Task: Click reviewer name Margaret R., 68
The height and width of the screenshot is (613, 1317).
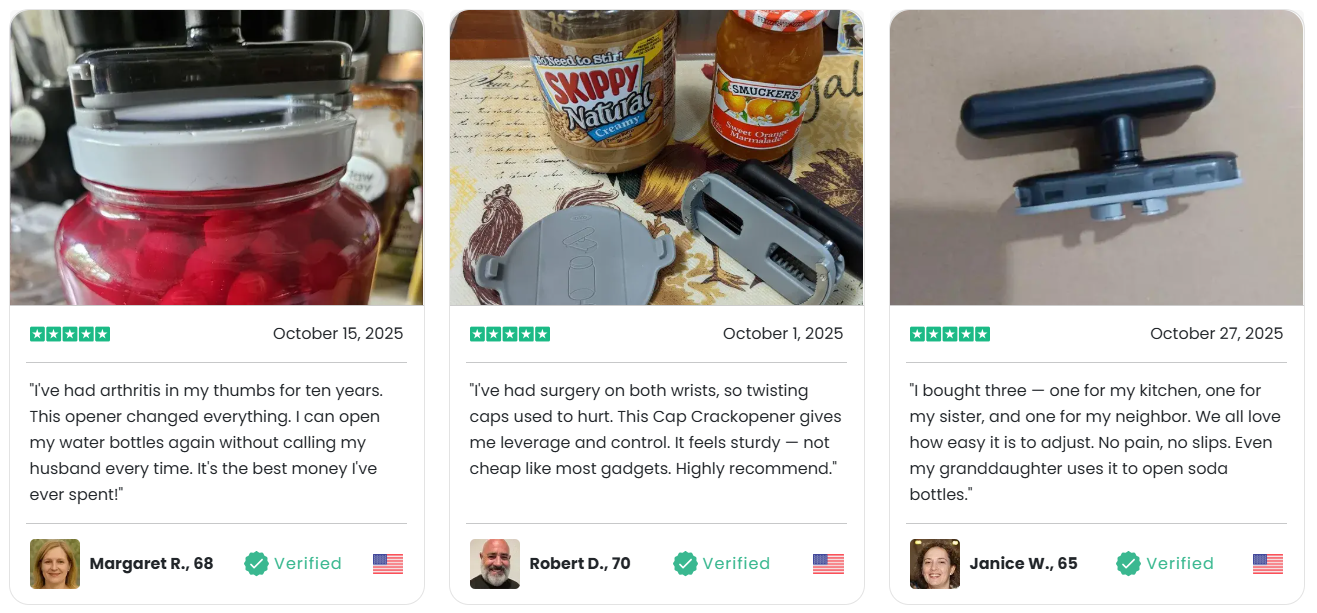Action: pos(152,564)
